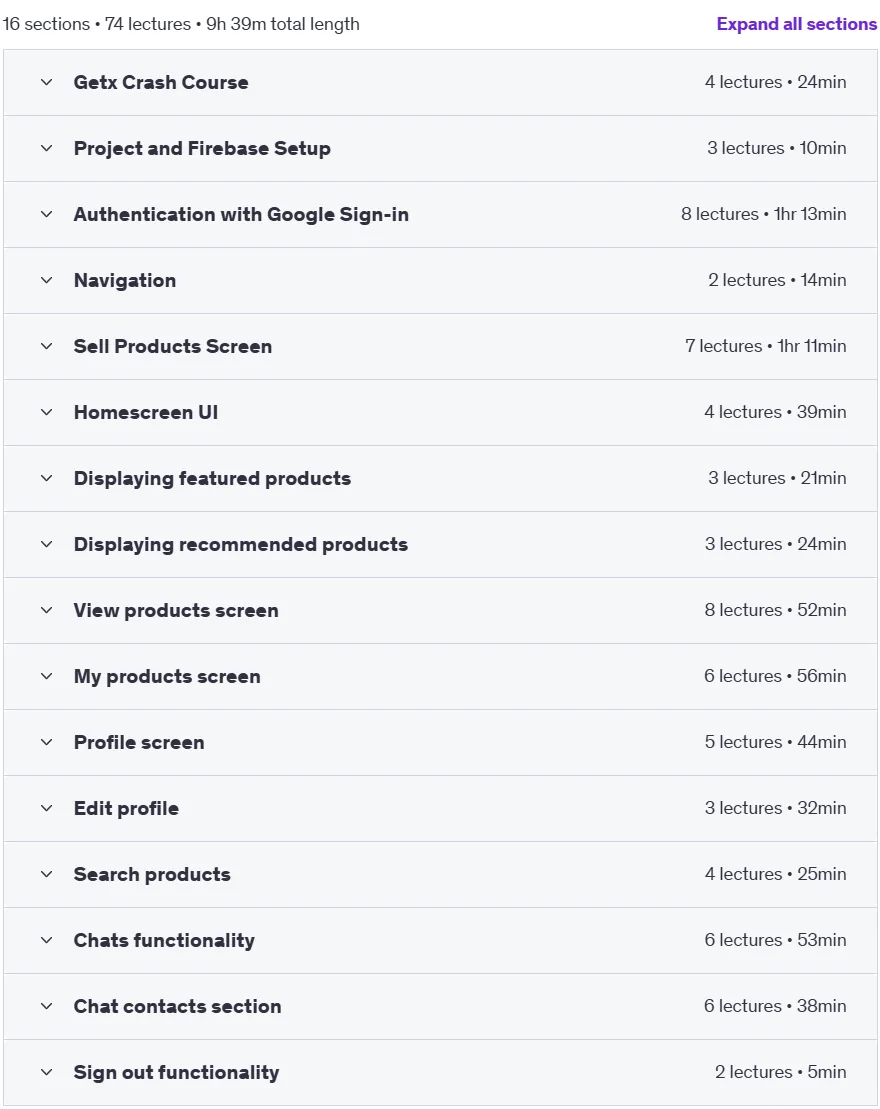Click the 7 lectures 1hr 11min label
Viewport: 880px width, 1109px height.
point(765,347)
